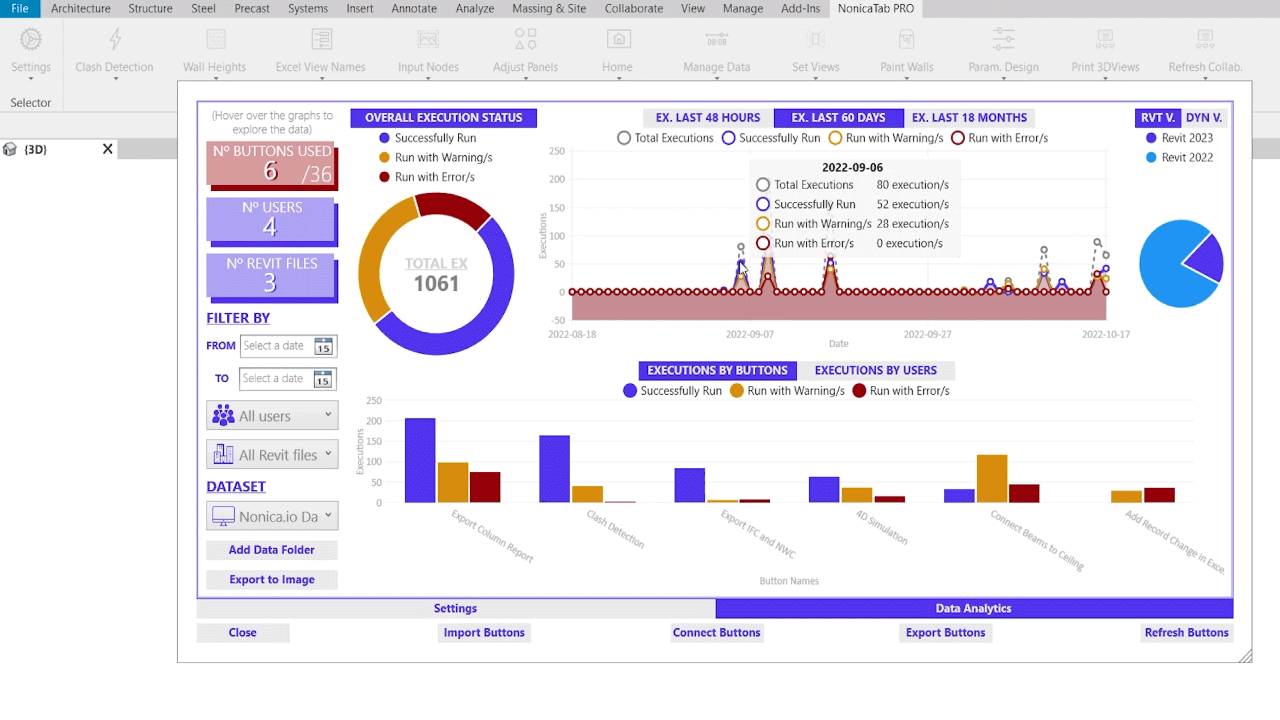
Task: Expand the All users dropdown
Action: point(328,414)
